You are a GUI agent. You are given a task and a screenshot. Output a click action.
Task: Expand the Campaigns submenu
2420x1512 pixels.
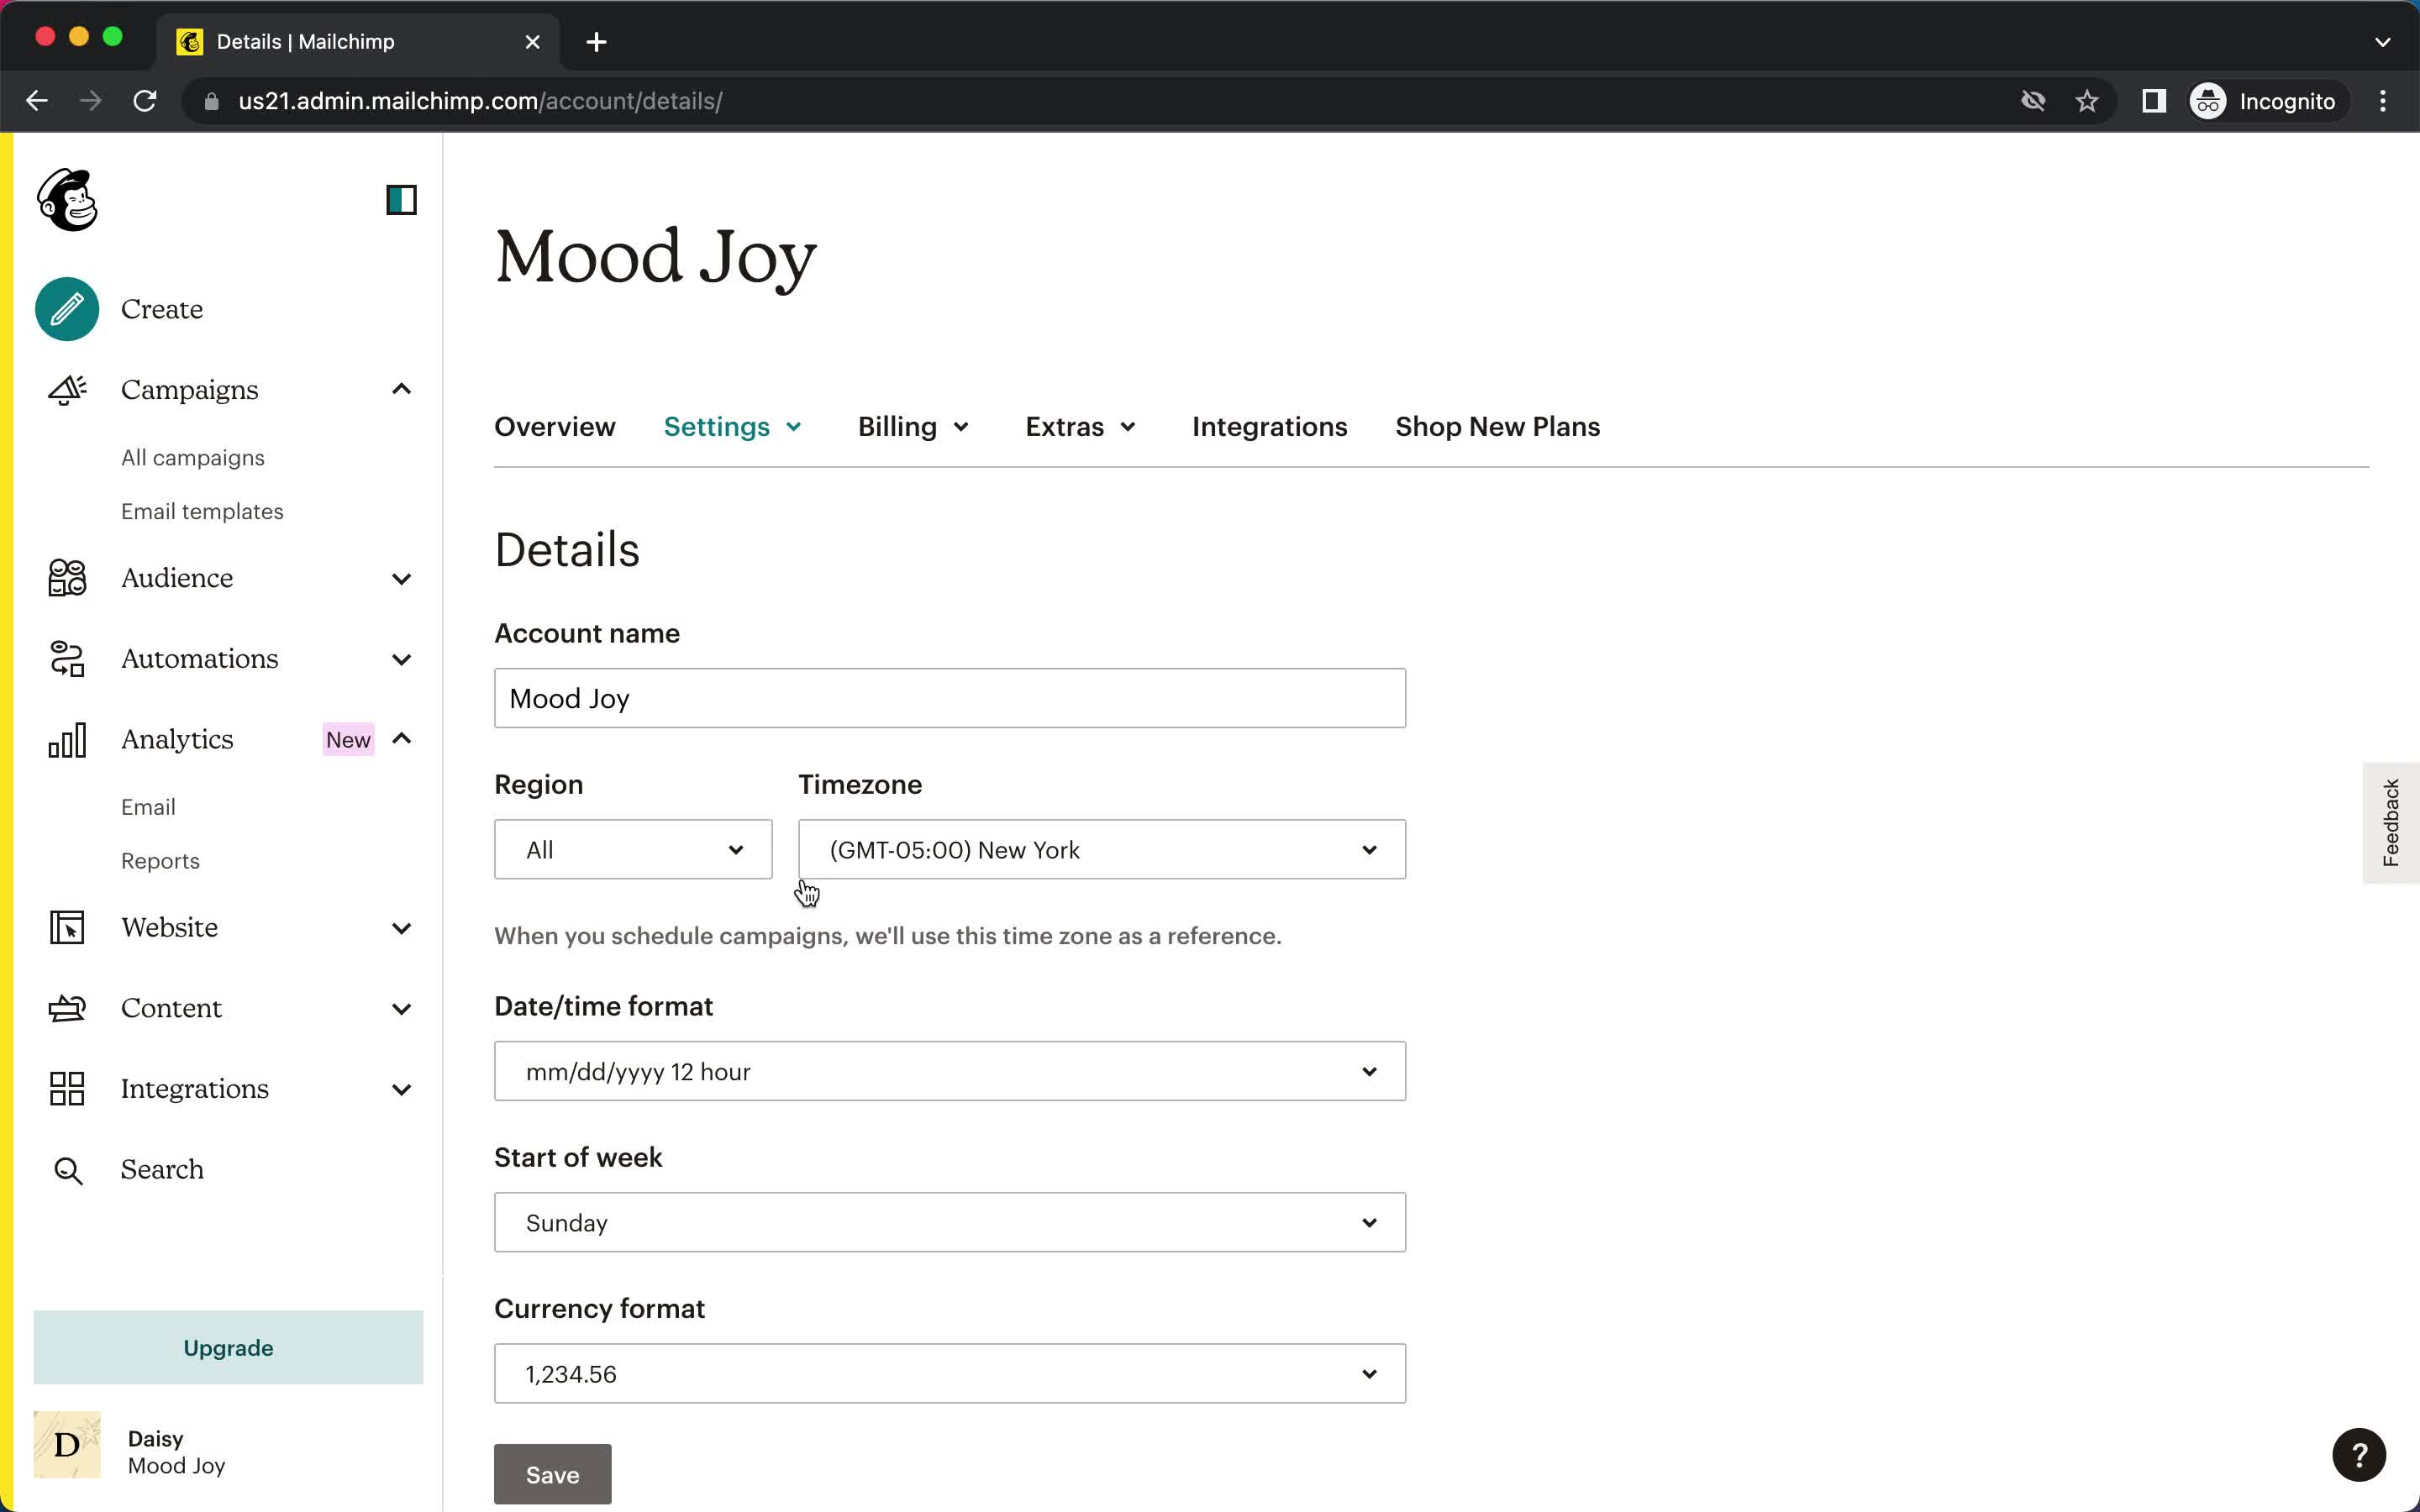tap(402, 388)
